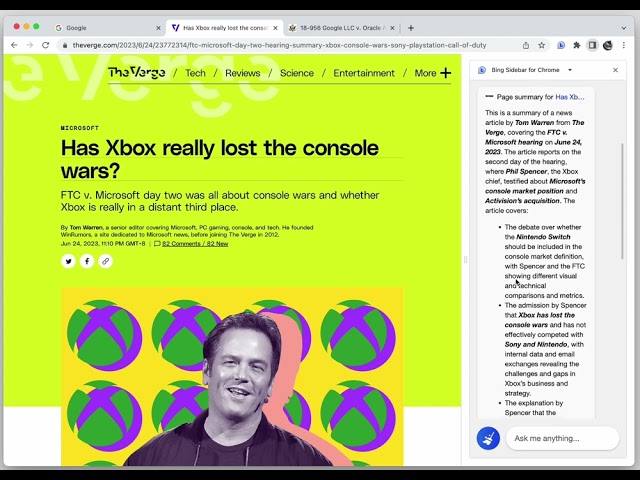Open the profile avatar icon
Viewport: 640px width, 480px height.
pyautogui.click(x=608, y=45)
